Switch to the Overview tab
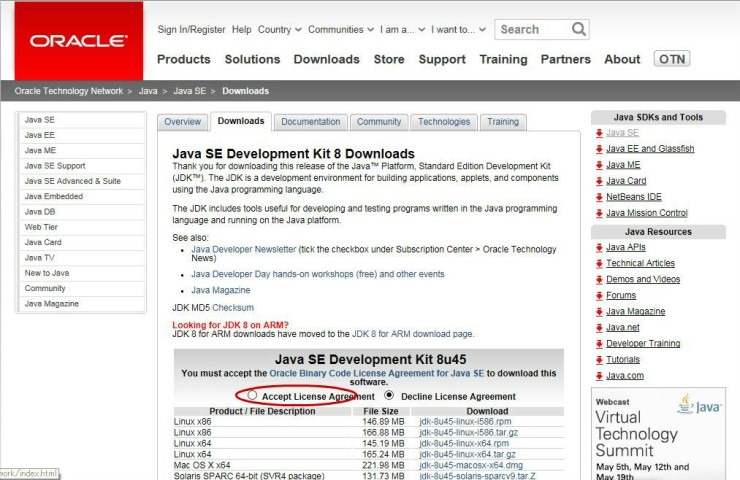 182,122
